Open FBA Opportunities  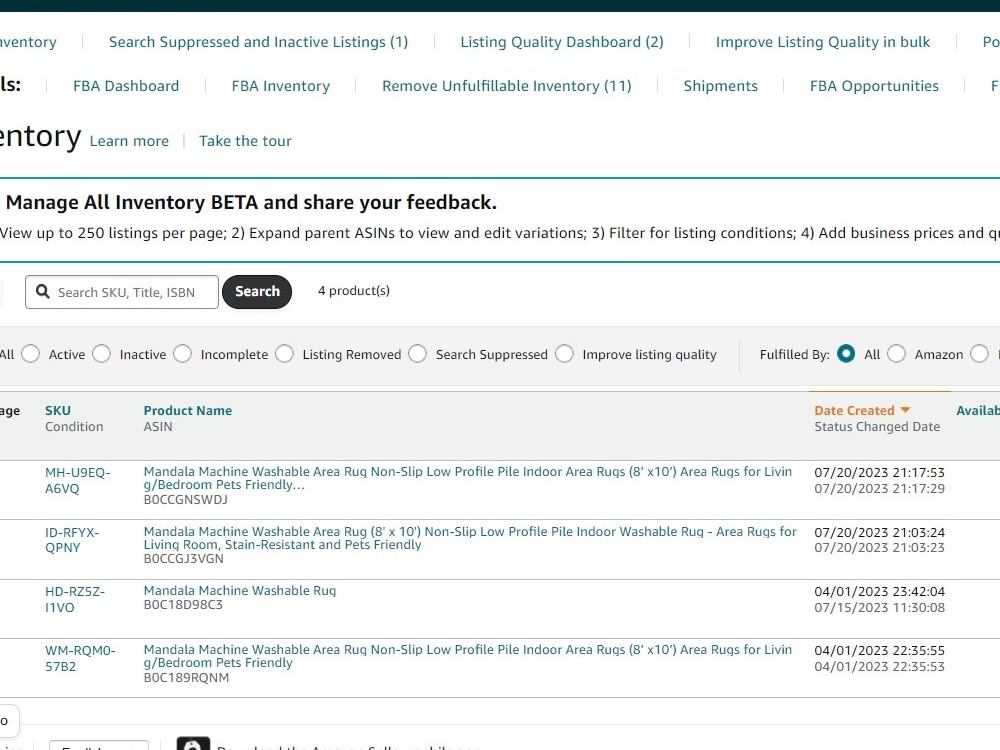coord(874,86)
